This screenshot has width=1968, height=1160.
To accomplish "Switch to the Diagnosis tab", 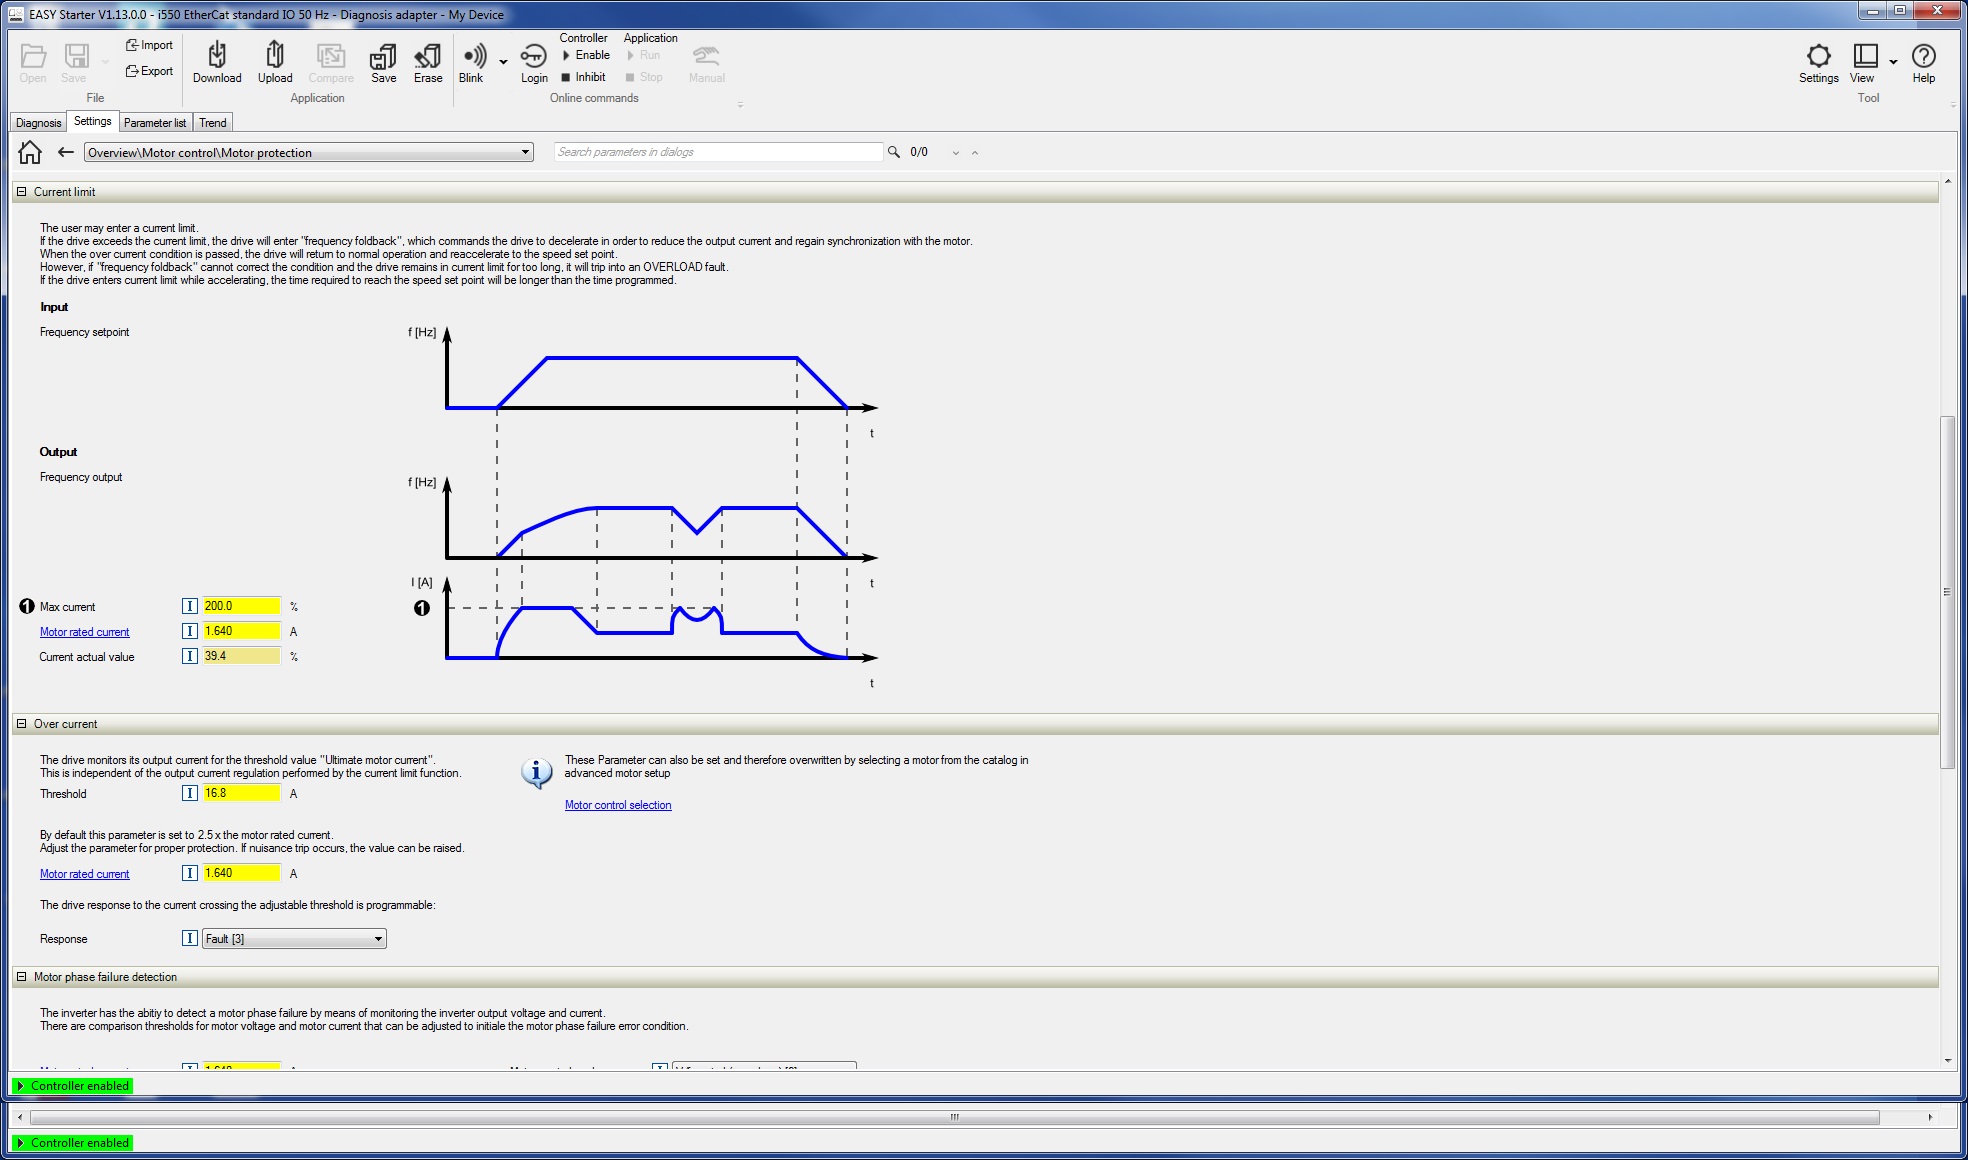I will (39, 123).
